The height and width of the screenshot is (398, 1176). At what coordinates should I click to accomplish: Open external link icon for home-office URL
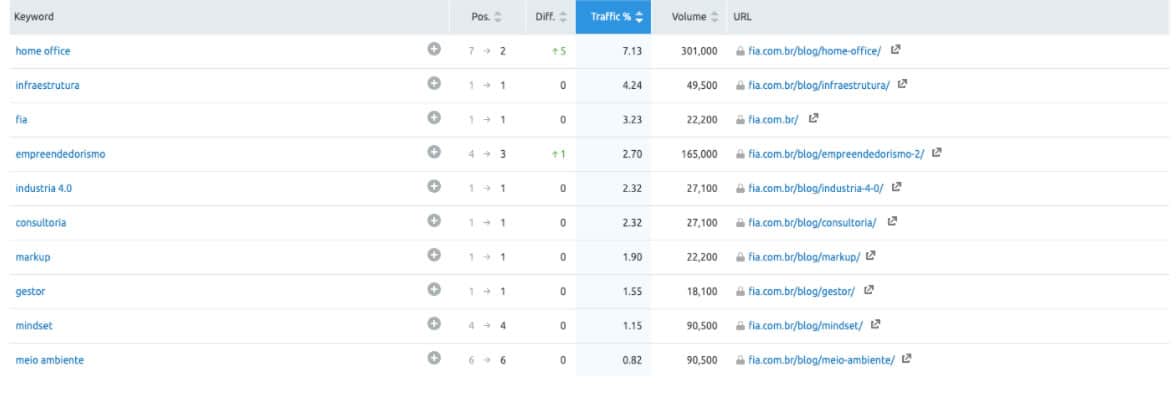pos(896,50)
